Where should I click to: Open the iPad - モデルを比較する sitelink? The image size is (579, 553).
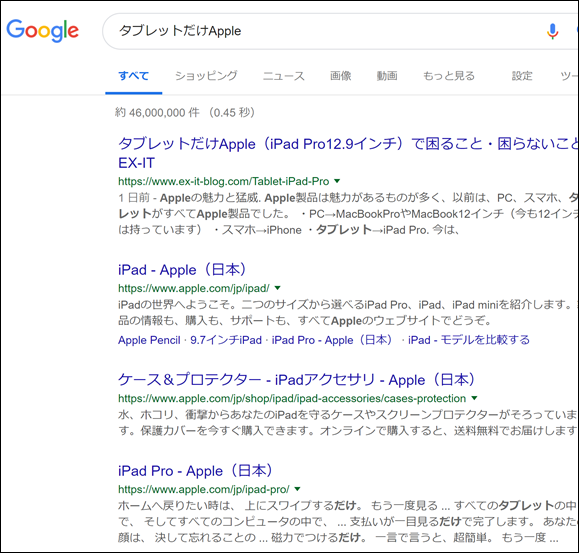point(469,340)
